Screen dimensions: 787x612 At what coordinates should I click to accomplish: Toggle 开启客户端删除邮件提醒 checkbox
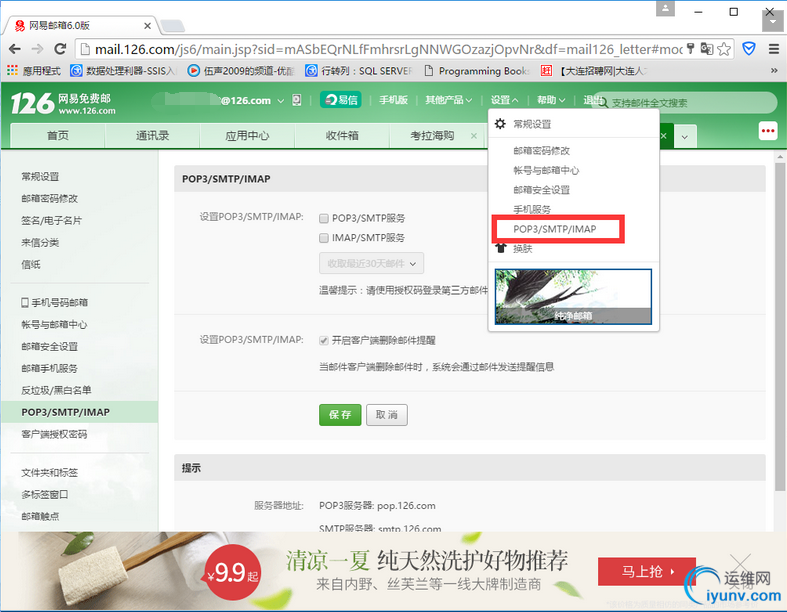pyautogui.click(x=324, y=340)
